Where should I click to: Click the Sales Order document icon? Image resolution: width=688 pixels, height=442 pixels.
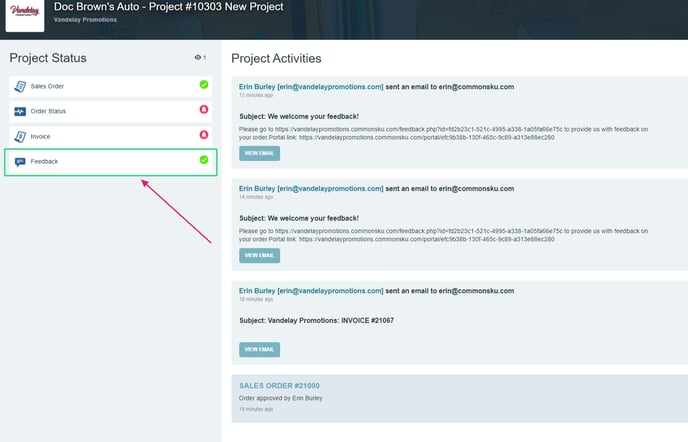(x=20, y=86)
